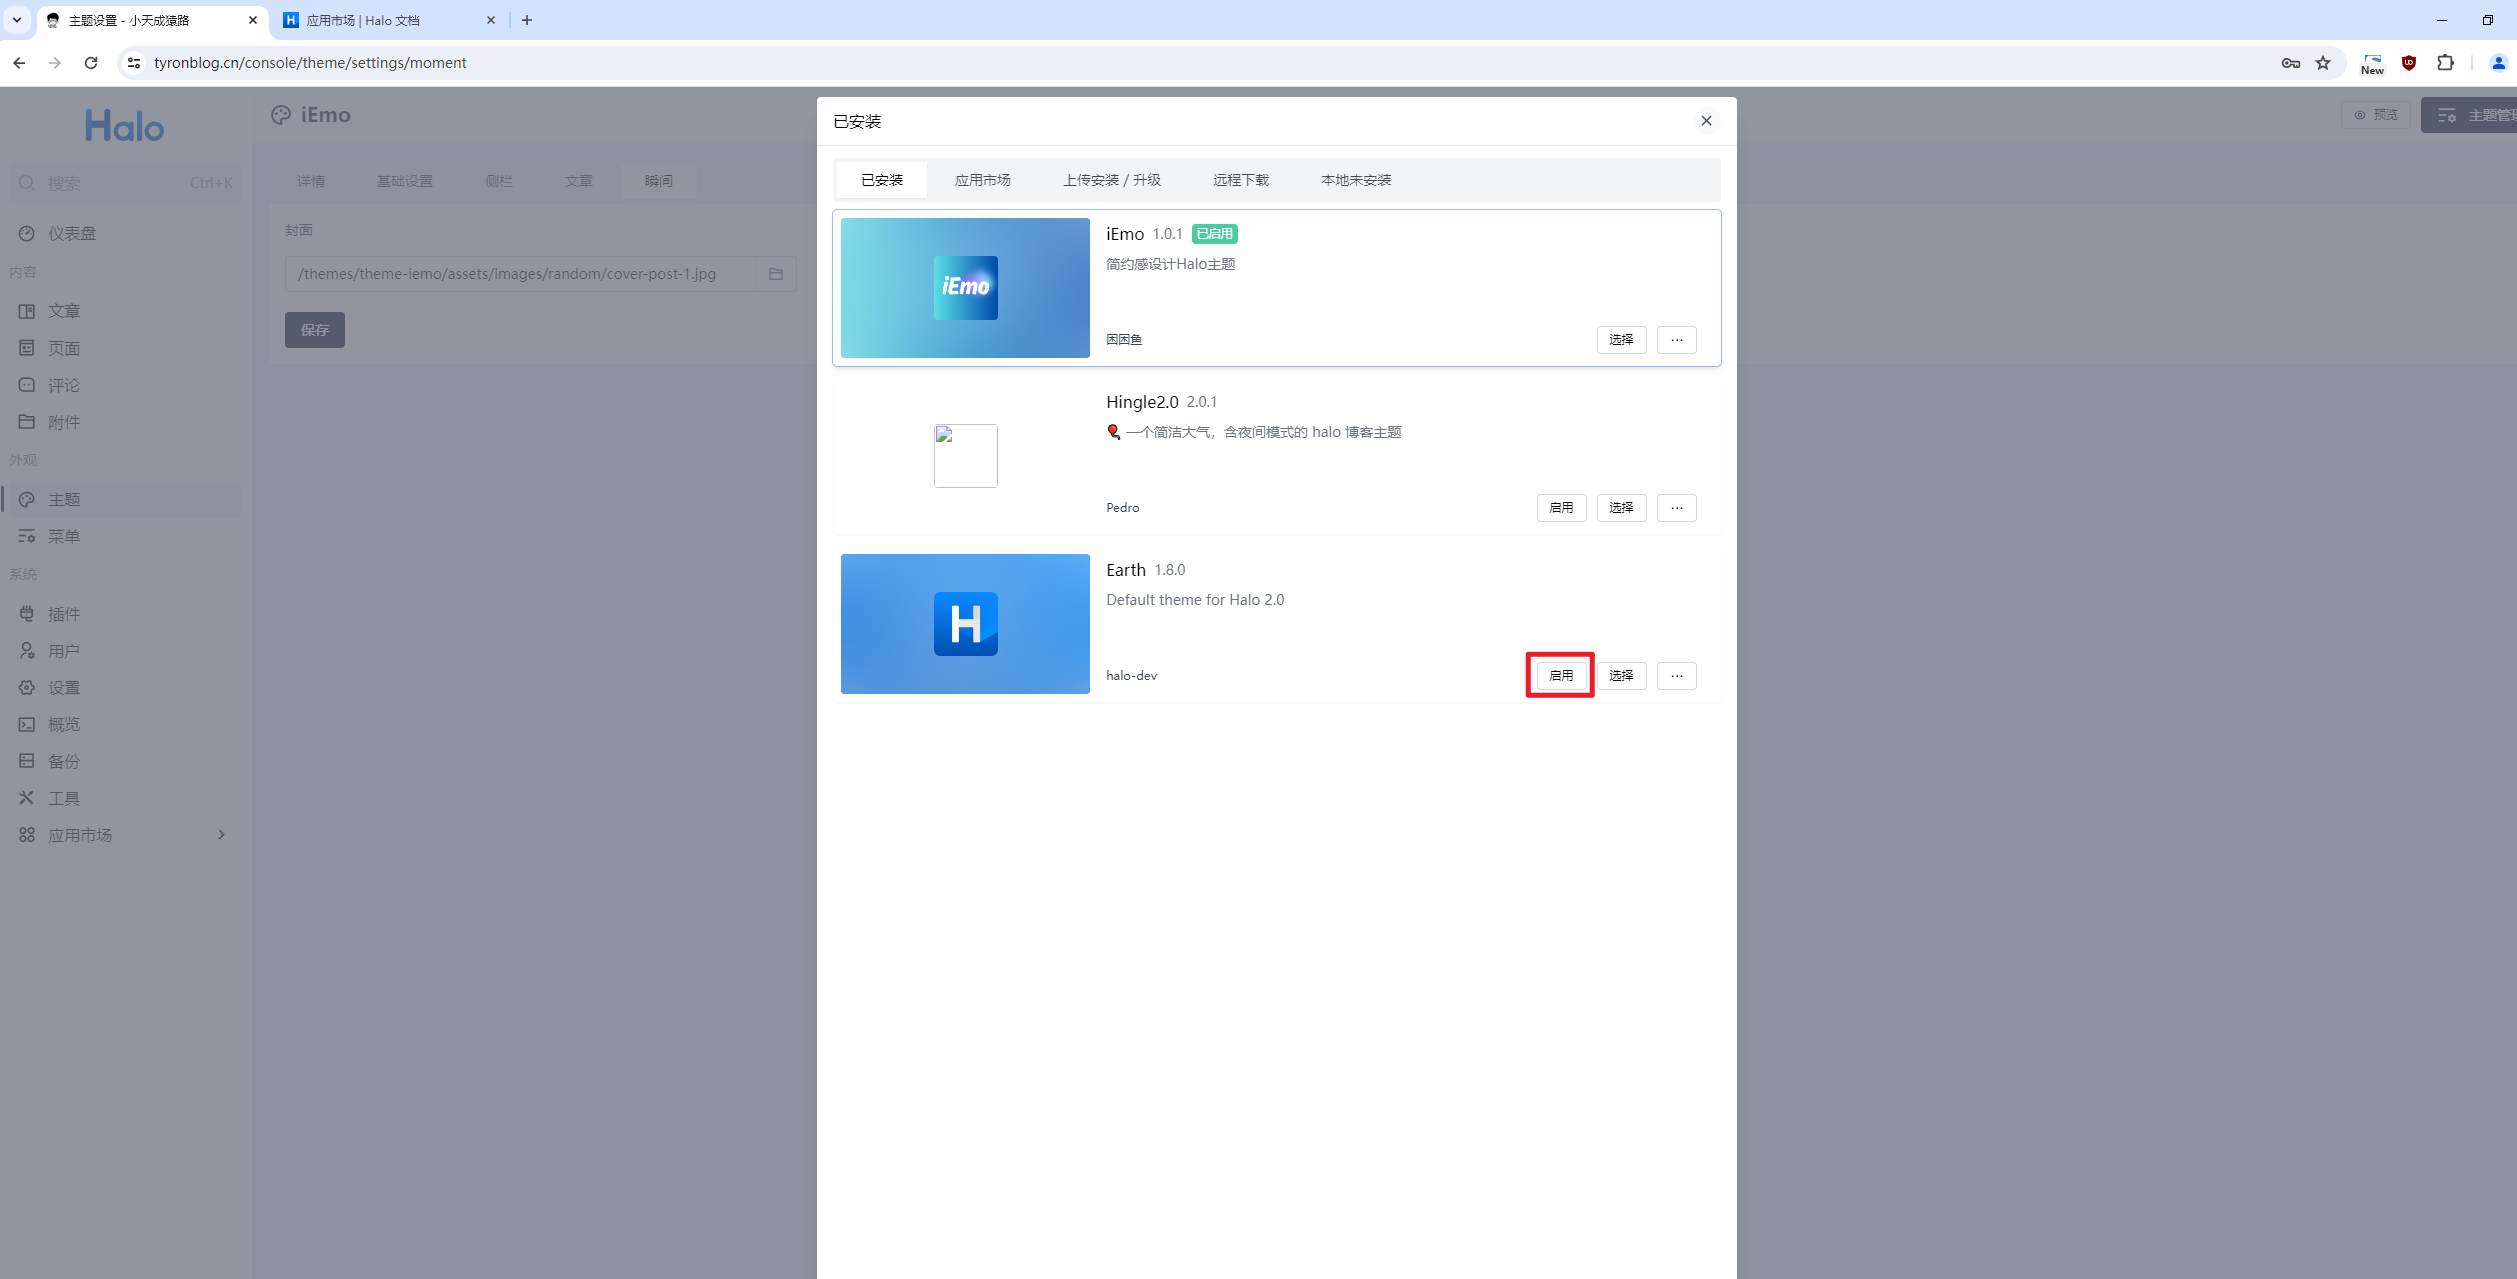This screenshot has height=1279, width=2517.
Task: Open the password key icon in address bar
Action: (2290, 63)
